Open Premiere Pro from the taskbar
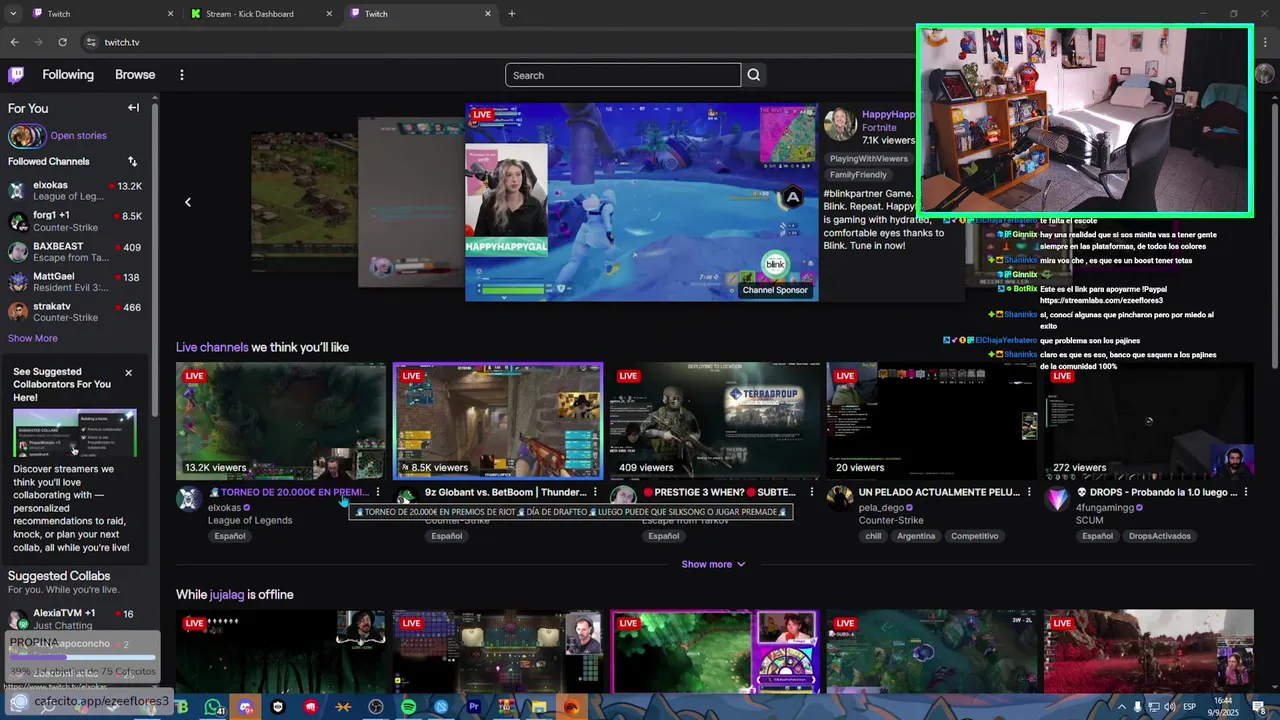Viewport: 1280px width, 720px height. 474,707
